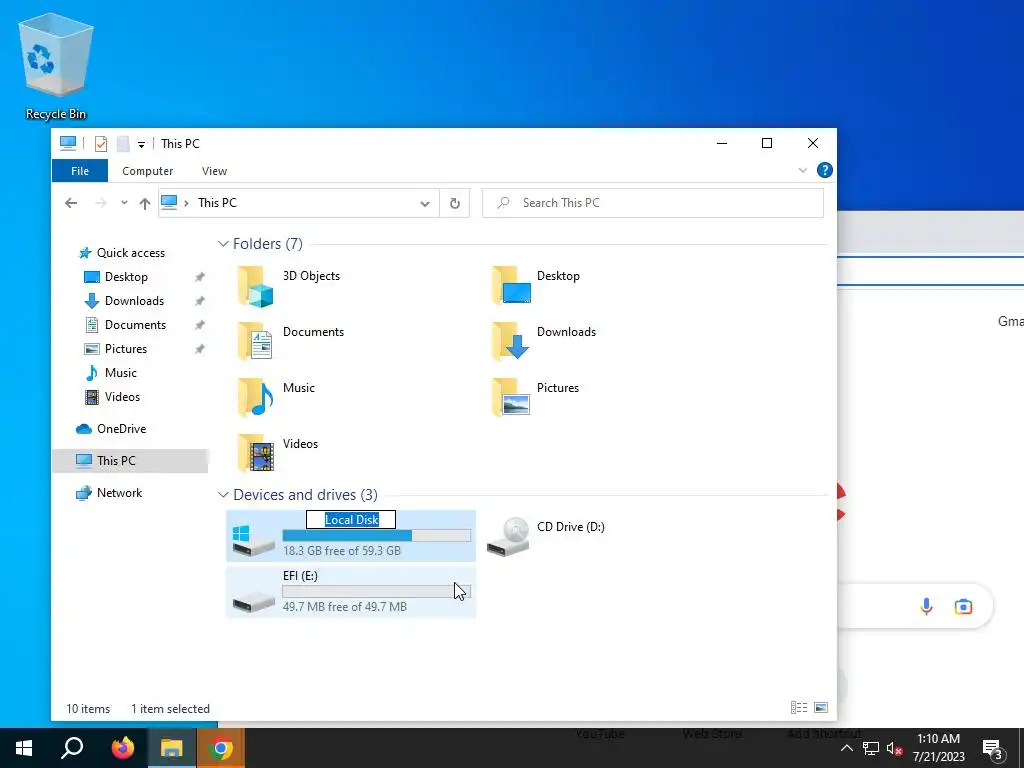
Task: Collapse the Folders (7) group
Action: tap(223, 244)
